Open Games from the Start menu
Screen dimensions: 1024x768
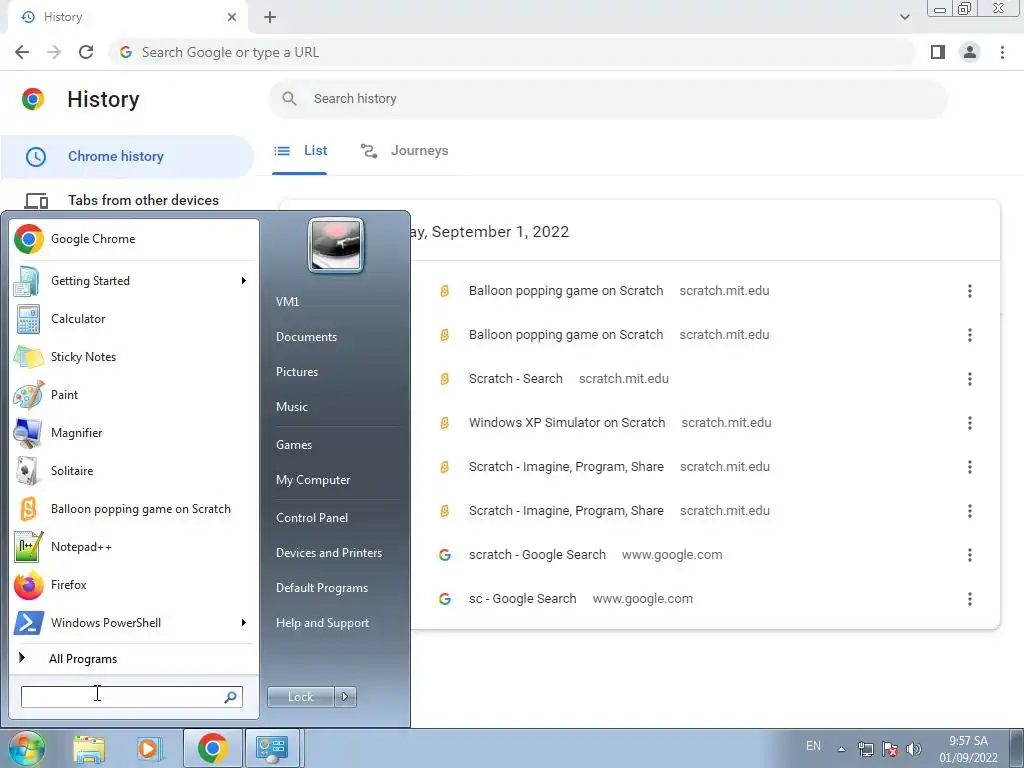coord(294,445)
